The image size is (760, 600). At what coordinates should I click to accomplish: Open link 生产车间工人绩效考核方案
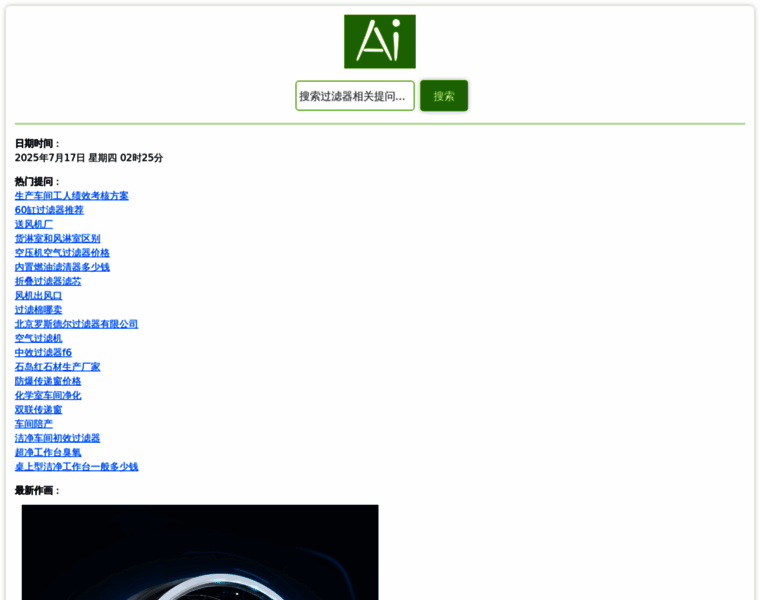point(71,196)
